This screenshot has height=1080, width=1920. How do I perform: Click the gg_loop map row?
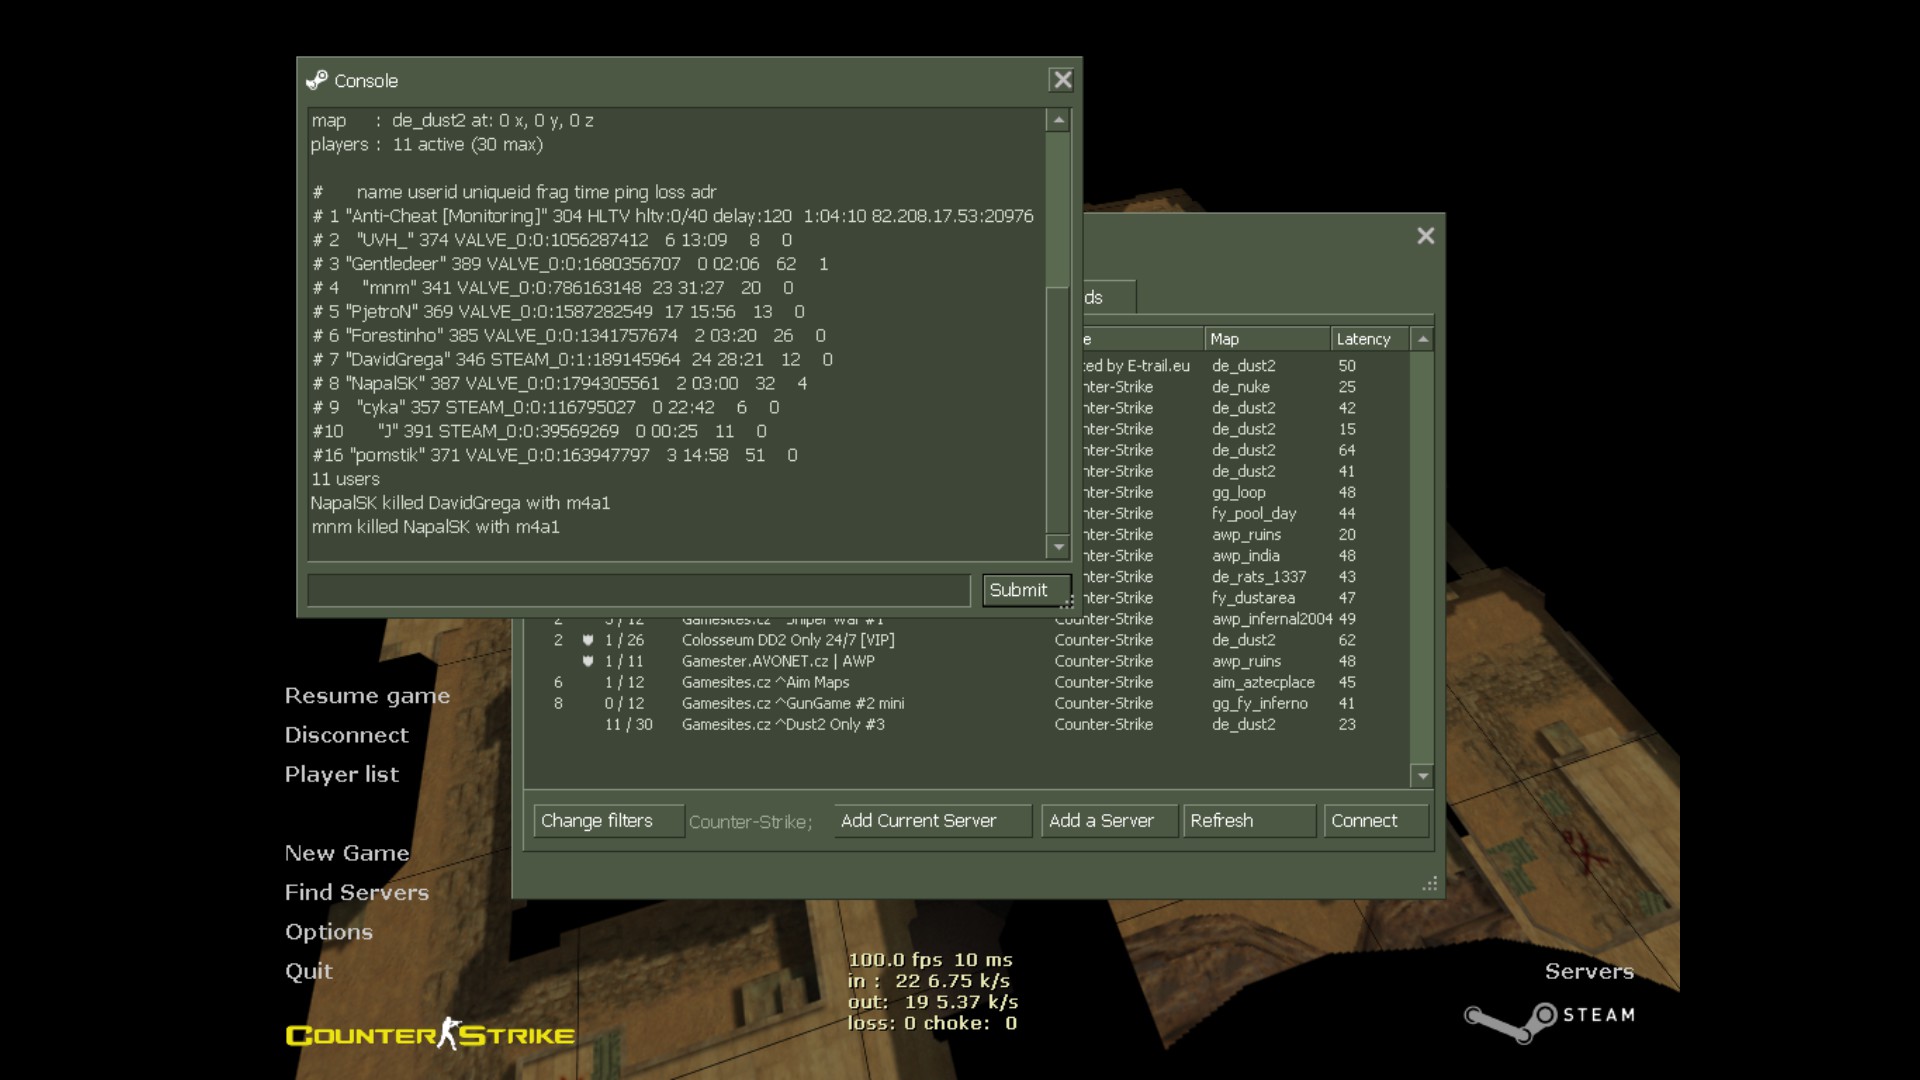[1246, 492]
